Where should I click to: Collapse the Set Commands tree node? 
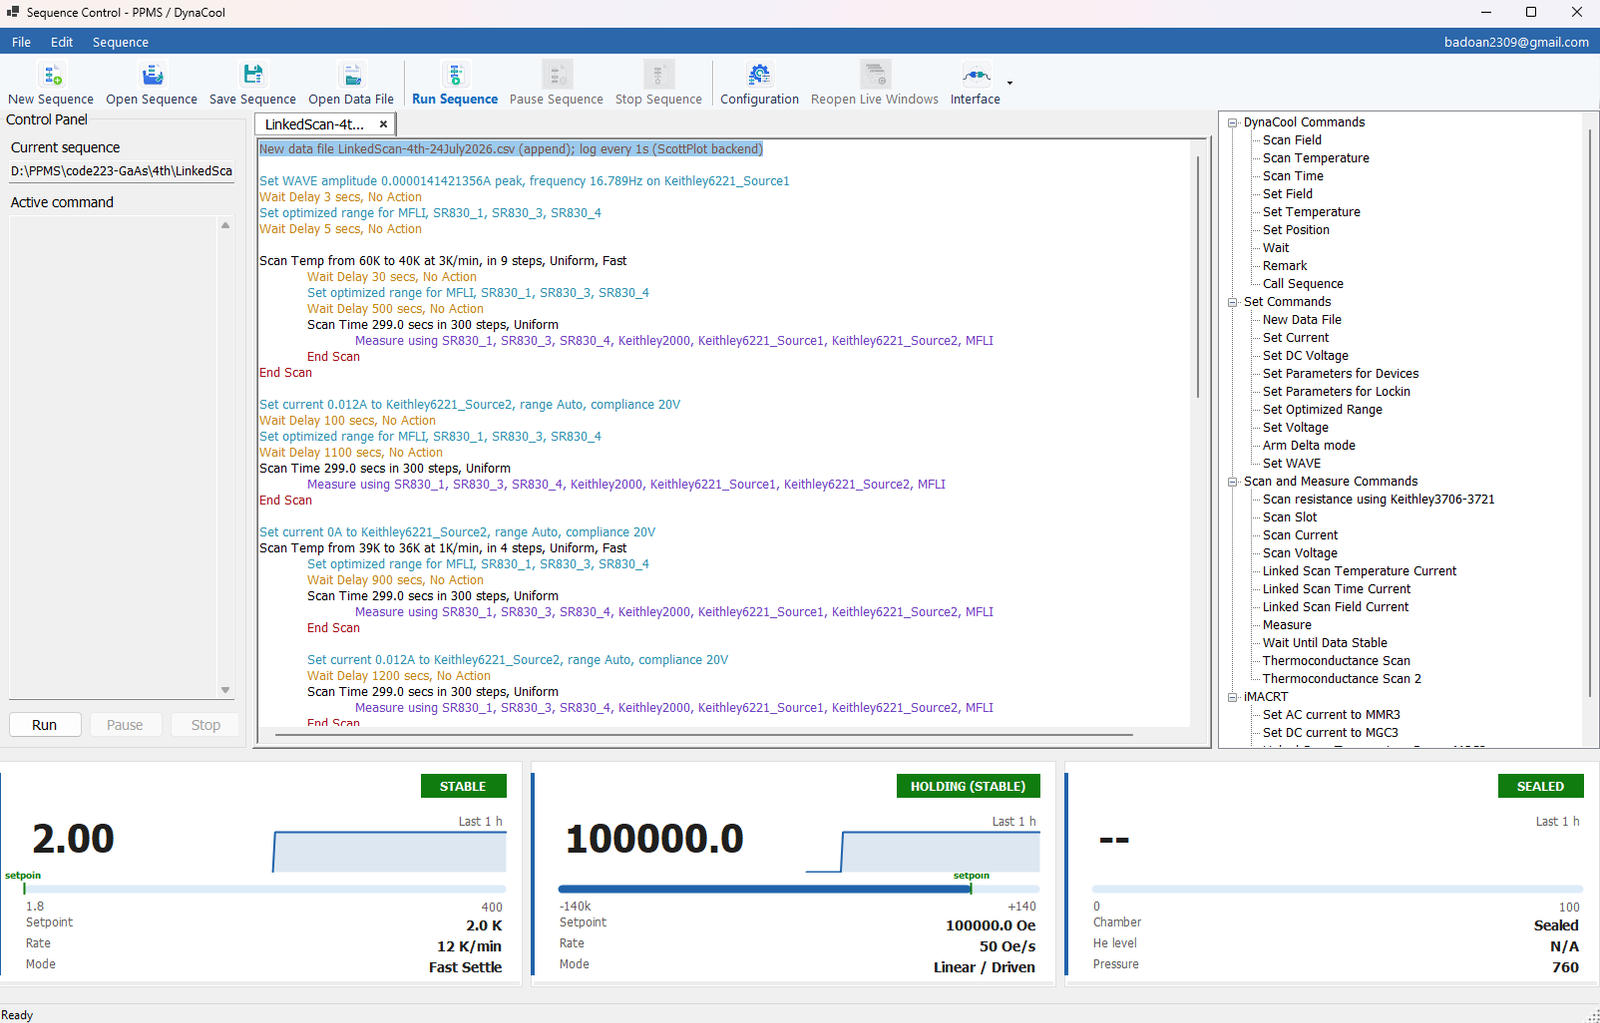(1233, 302)
